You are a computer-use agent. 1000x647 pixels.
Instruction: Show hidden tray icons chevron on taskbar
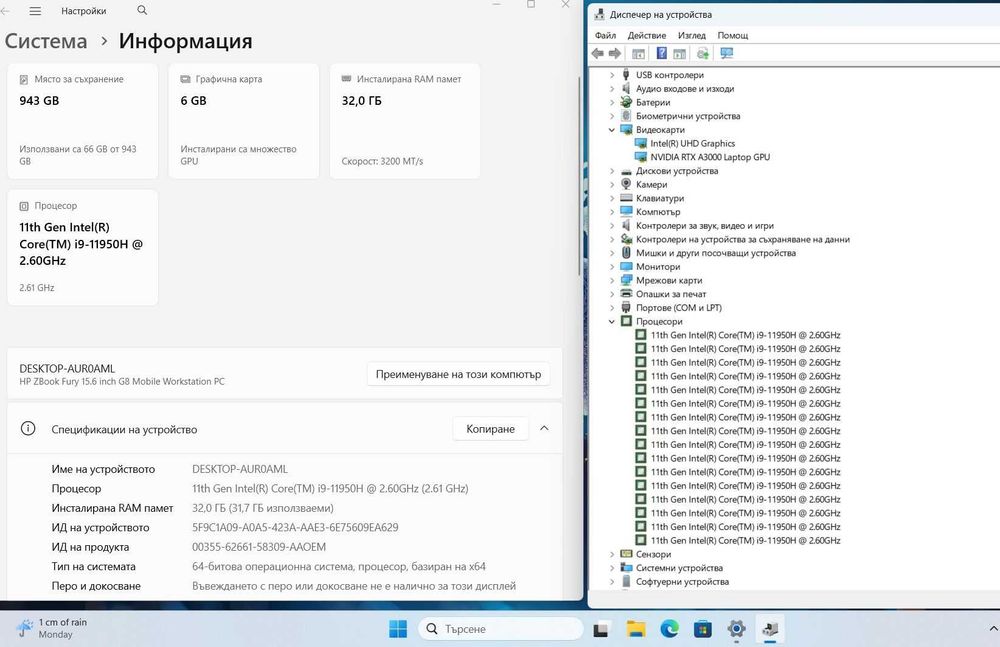pyautogui.click(x=992, y=629)
